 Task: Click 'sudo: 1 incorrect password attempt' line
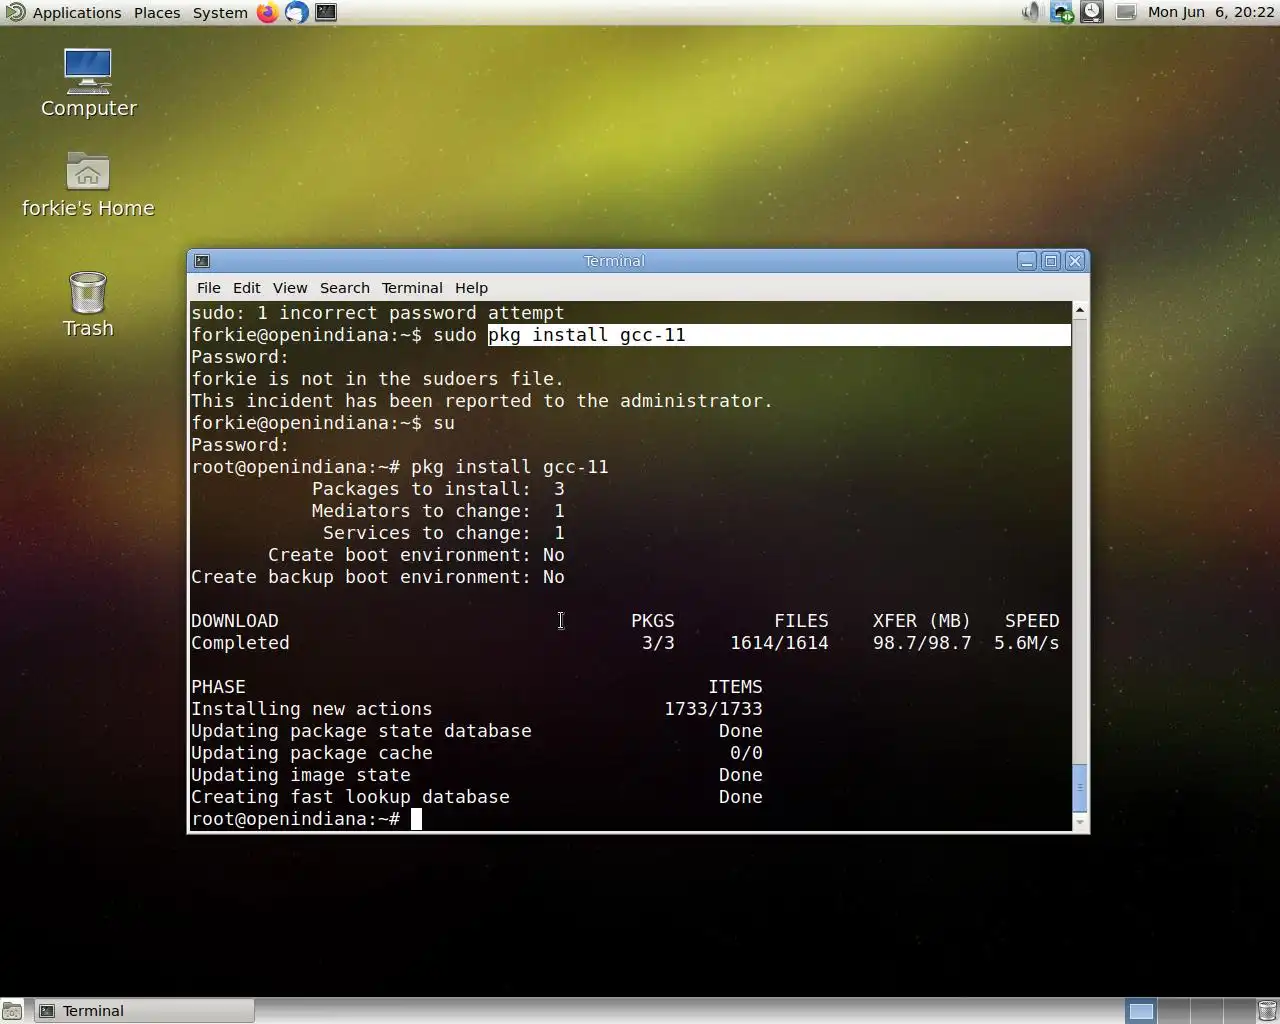(378, 313)
